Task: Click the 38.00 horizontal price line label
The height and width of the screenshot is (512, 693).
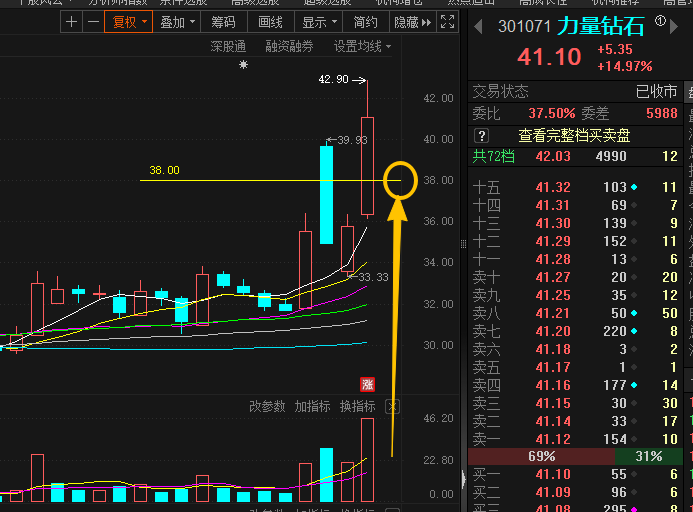Action: coord(164,170)
